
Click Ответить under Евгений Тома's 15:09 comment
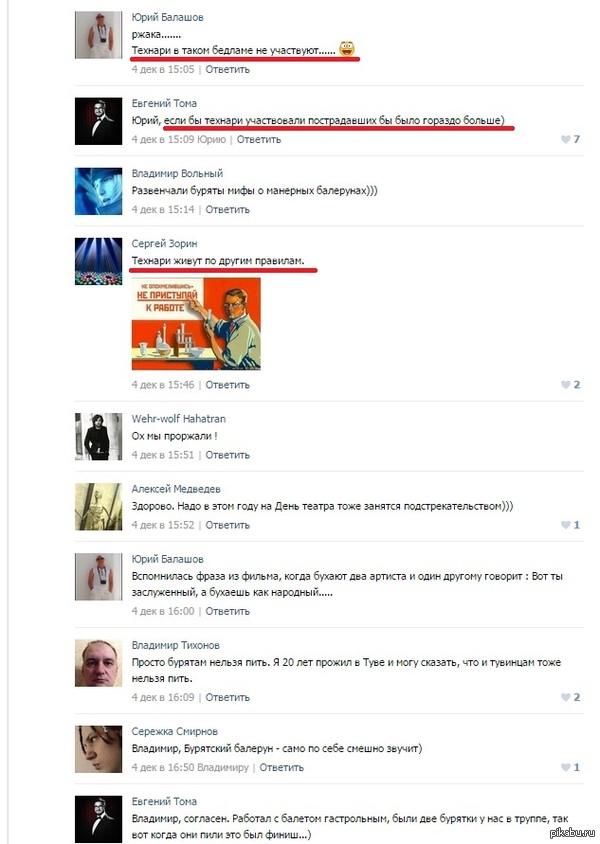tap(259, 139)
